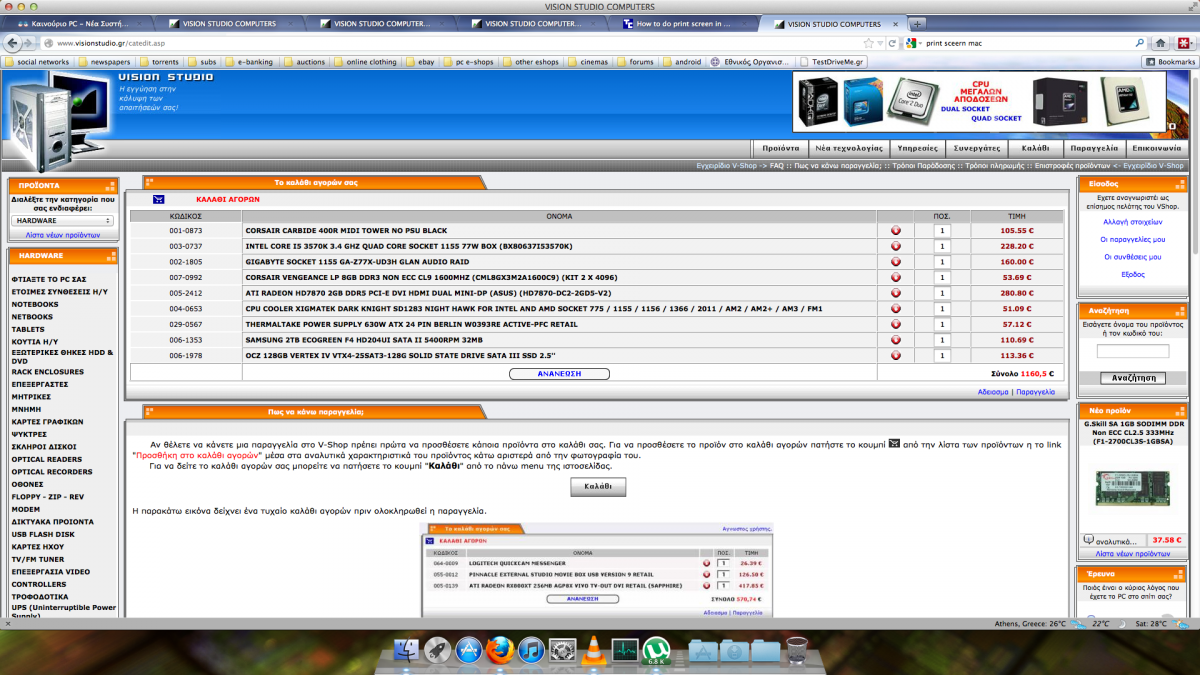Launch the App Store from Dock
Screen dimensions: 1200x675
[469, 652]
